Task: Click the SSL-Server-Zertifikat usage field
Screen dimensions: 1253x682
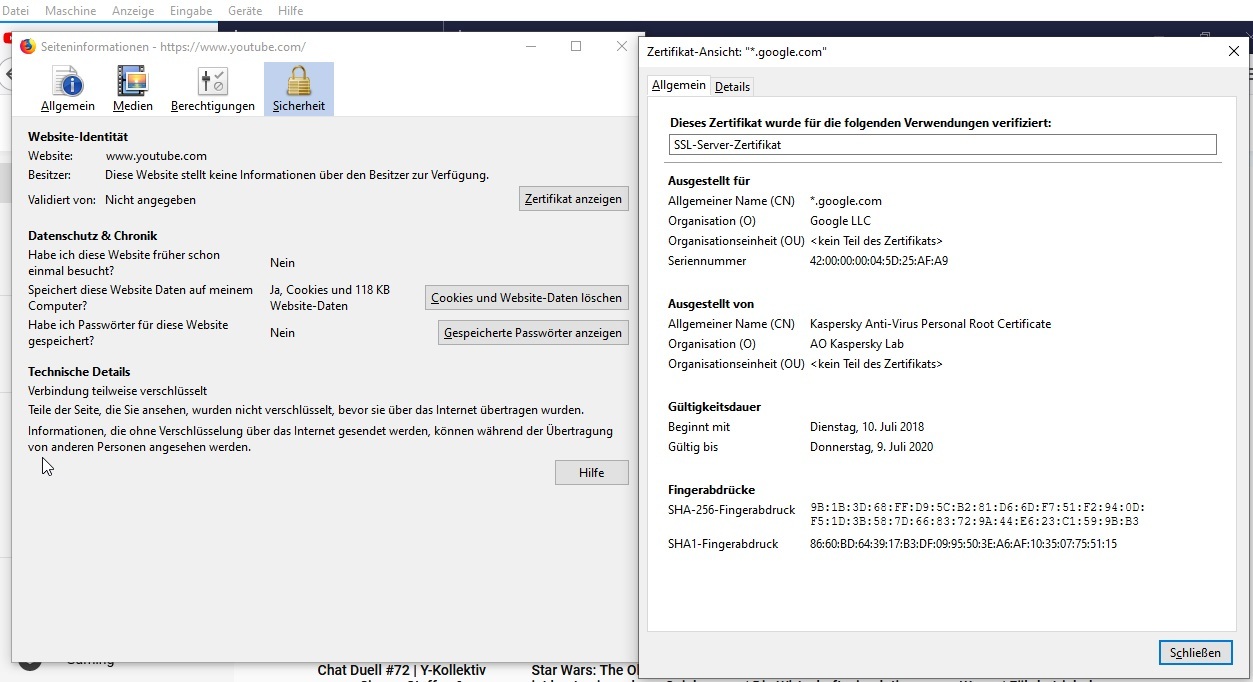Action: pos(943,144)
